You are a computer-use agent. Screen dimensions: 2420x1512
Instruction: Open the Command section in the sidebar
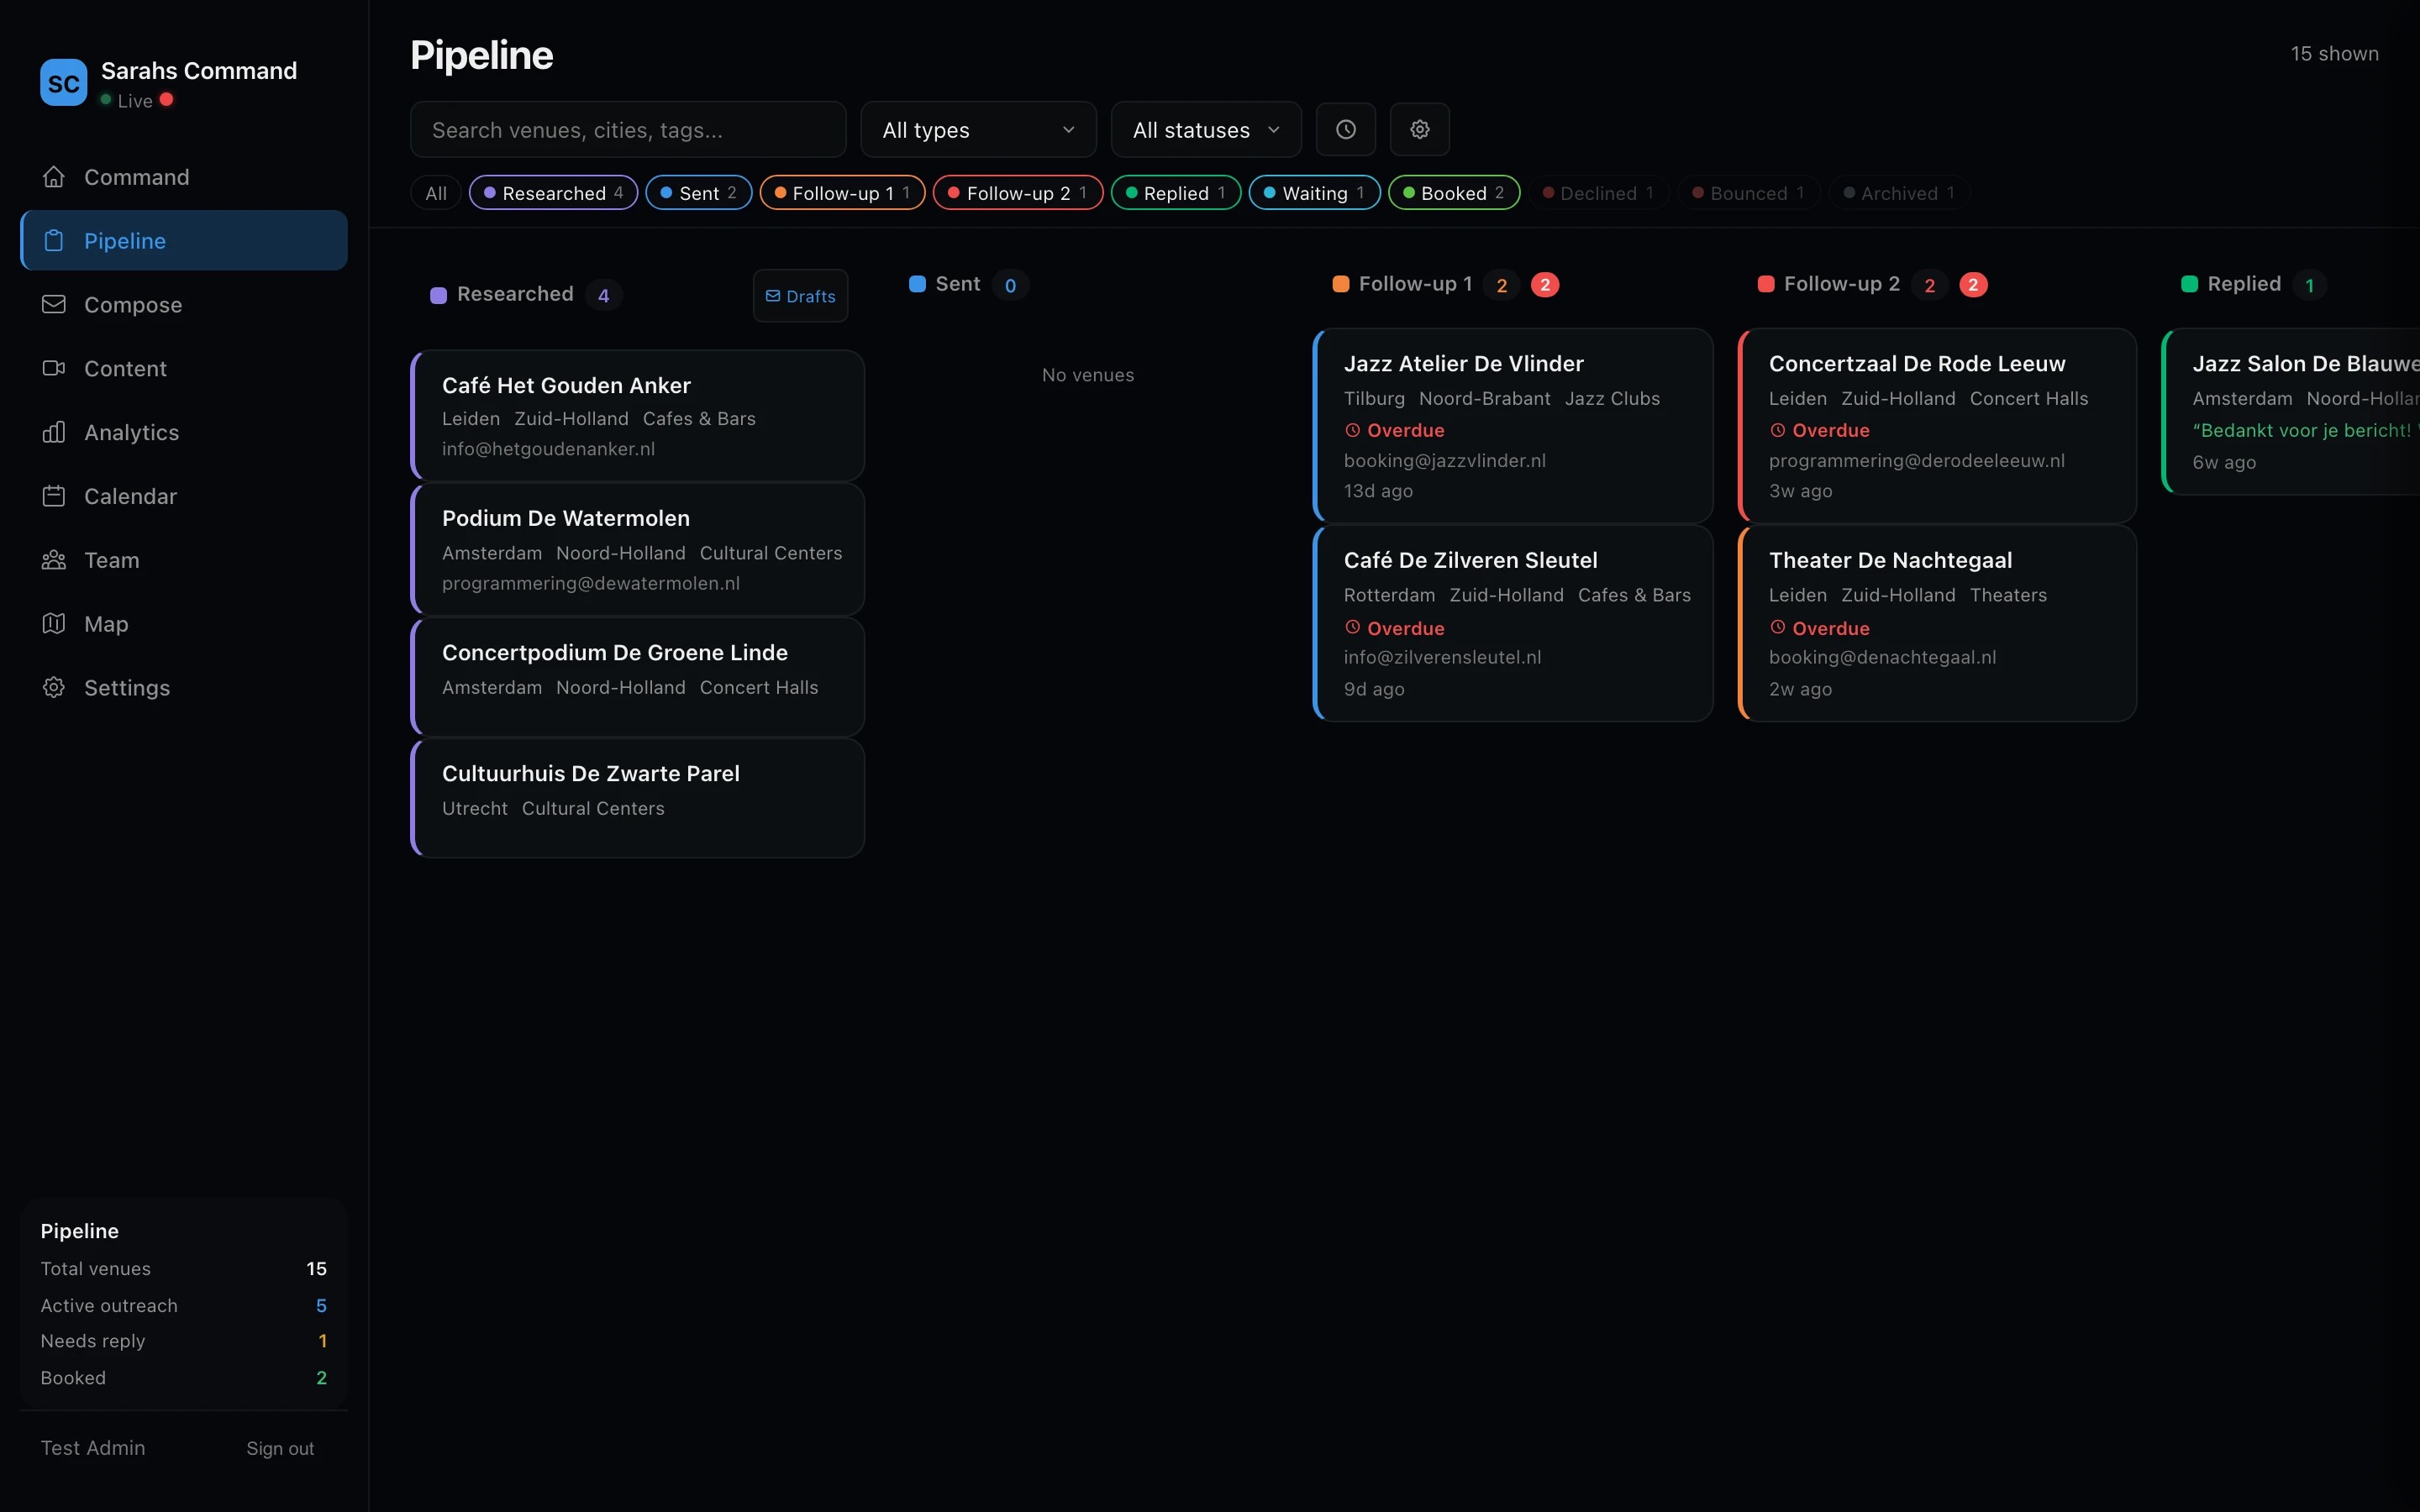click(x=136, y=176)
